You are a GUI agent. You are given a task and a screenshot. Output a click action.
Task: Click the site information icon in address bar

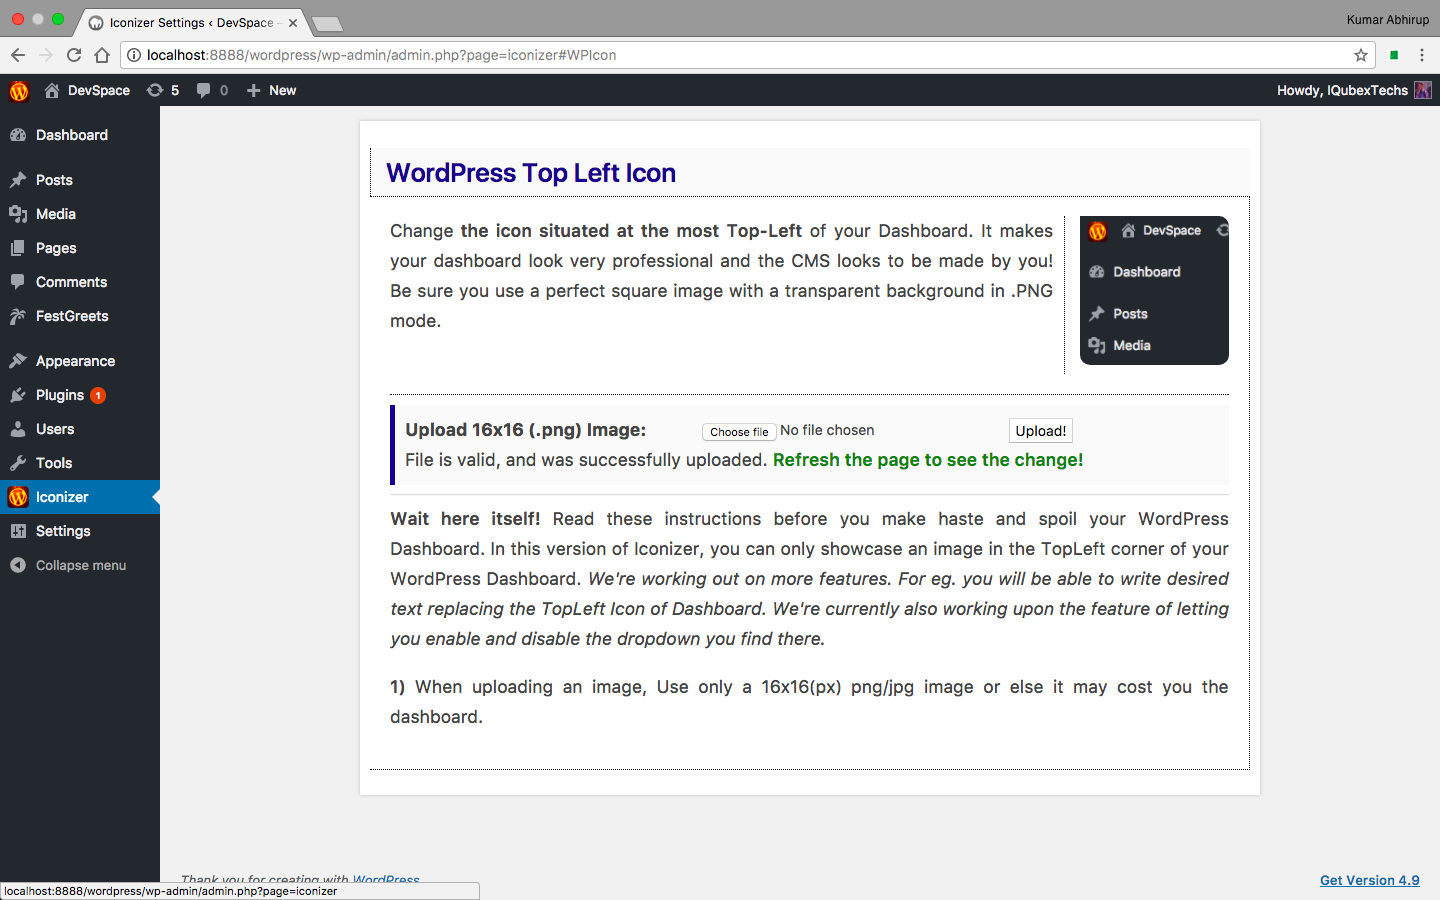tap(134, 55)
